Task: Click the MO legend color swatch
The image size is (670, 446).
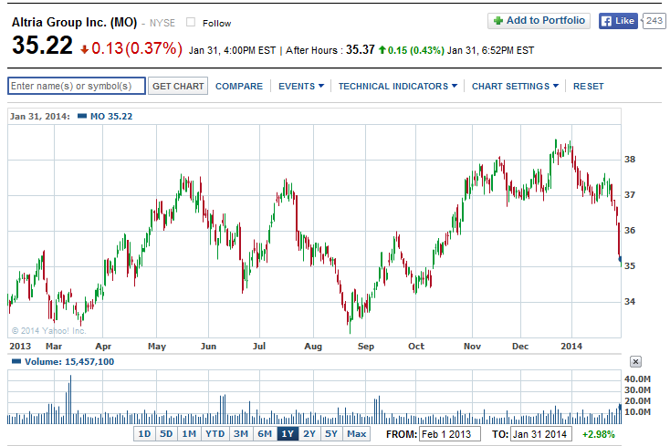Action: point(82,115)
